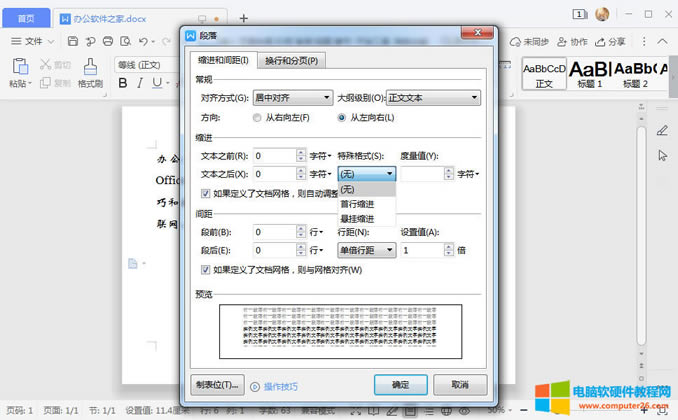Viewport: 678px width, 420px height.
Task: Click the Print icon
Action: point(108,42)
